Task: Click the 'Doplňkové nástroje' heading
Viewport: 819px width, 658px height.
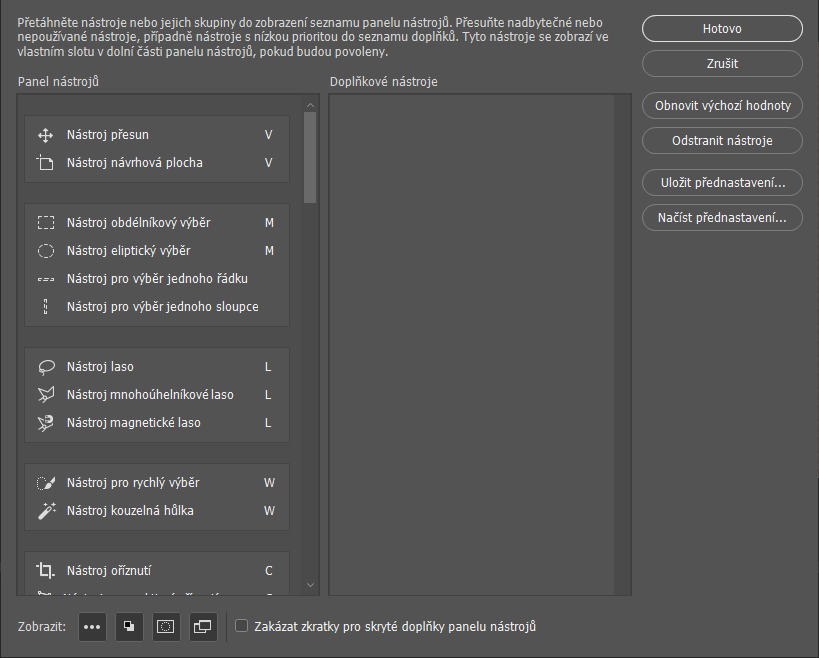Action: point(383,82)
